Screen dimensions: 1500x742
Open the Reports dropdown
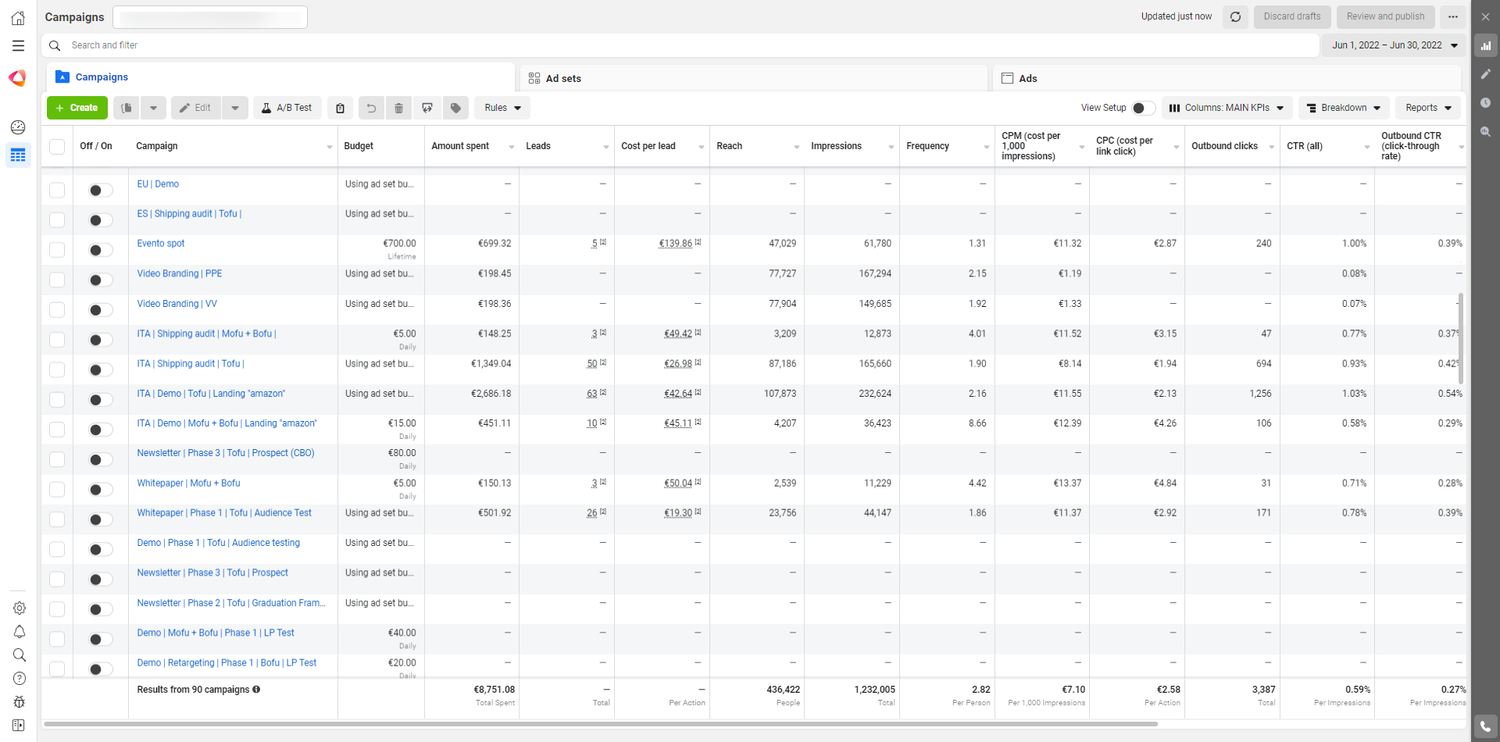point(1428,108)
